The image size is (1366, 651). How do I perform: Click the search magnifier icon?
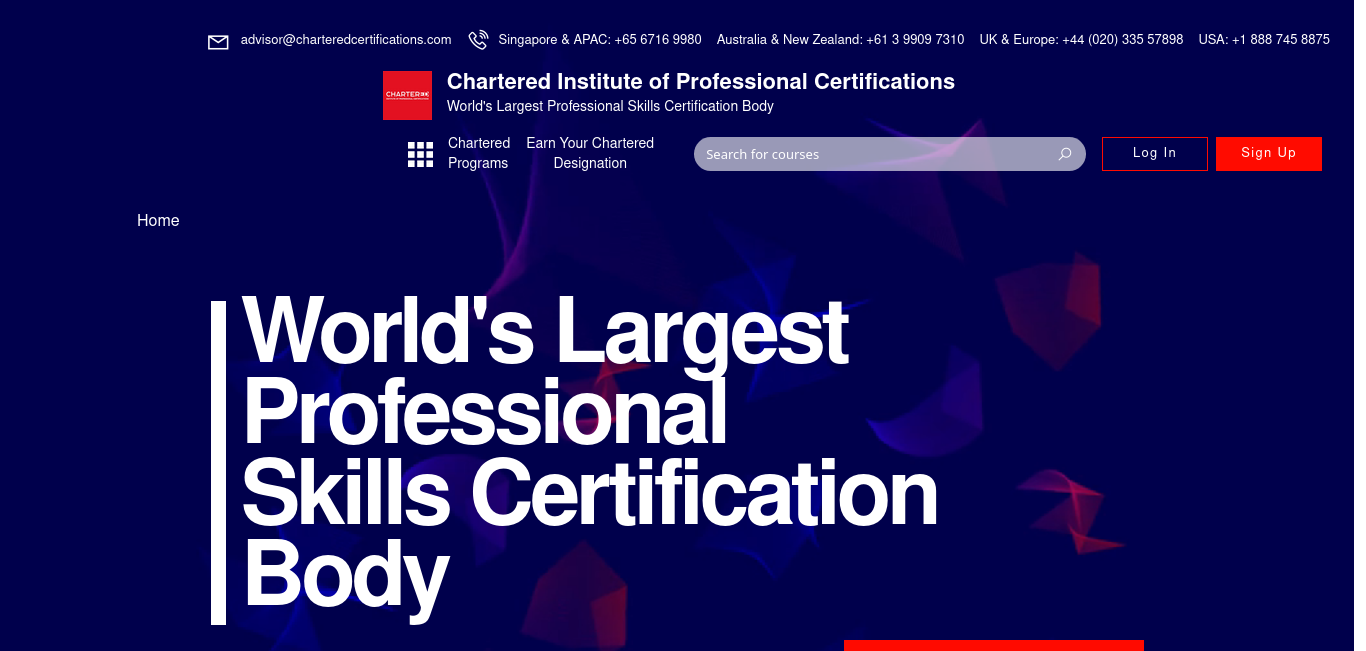(1065, 154)
